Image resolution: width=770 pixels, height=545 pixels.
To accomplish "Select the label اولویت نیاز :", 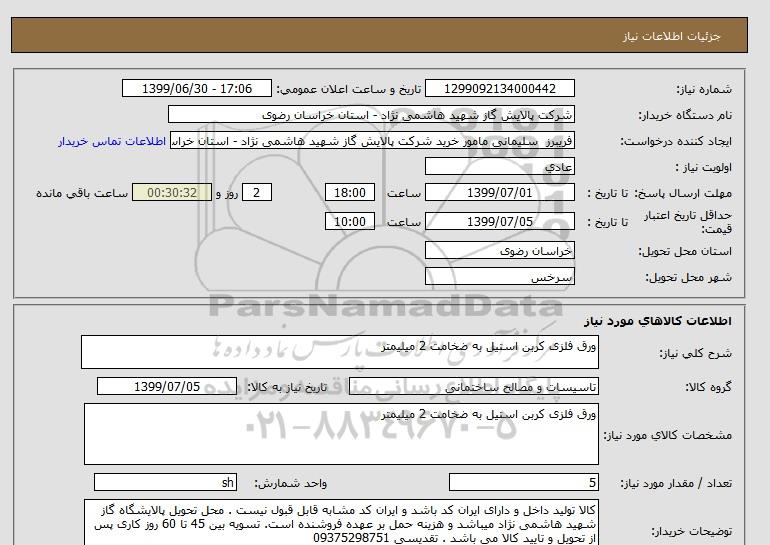I will coord(704,167).
